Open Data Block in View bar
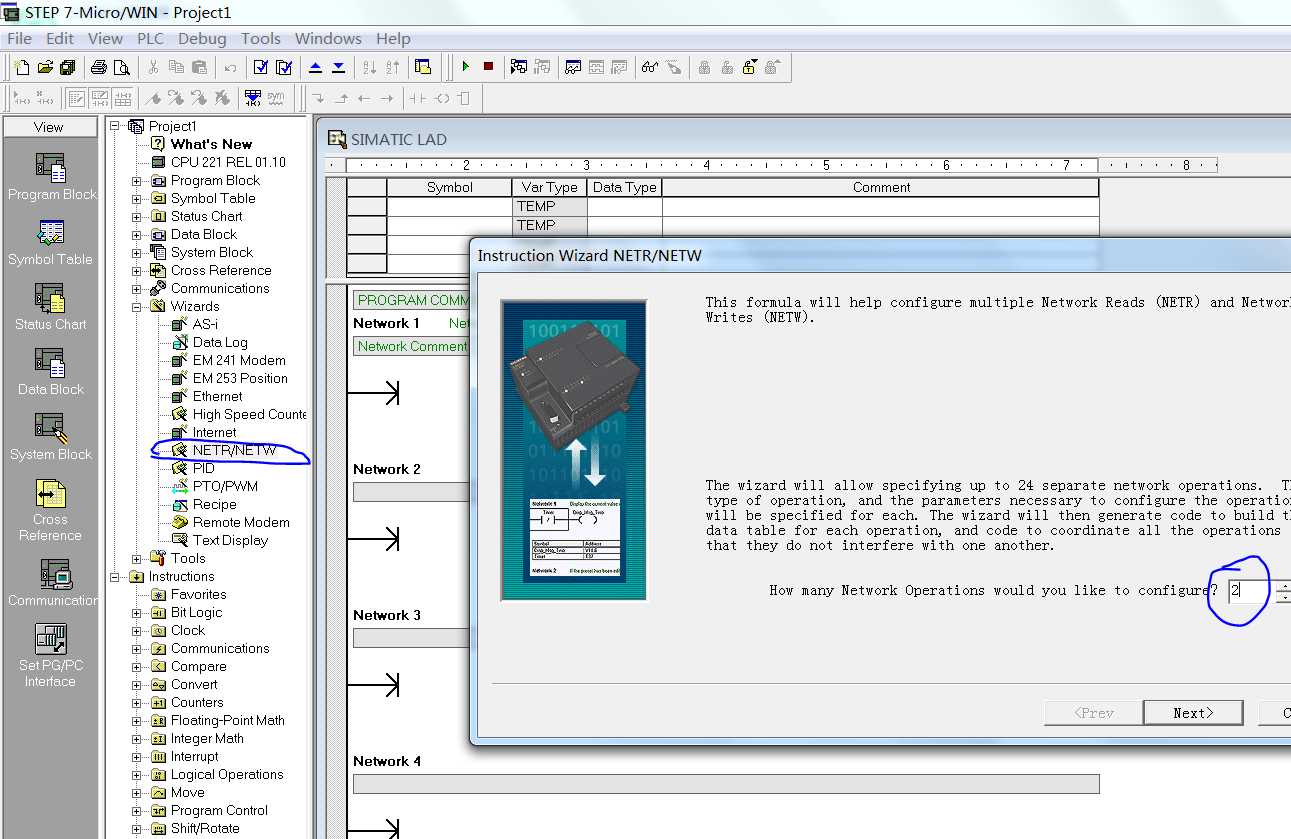Screen dimensions: 1291x839 point(51,372)
